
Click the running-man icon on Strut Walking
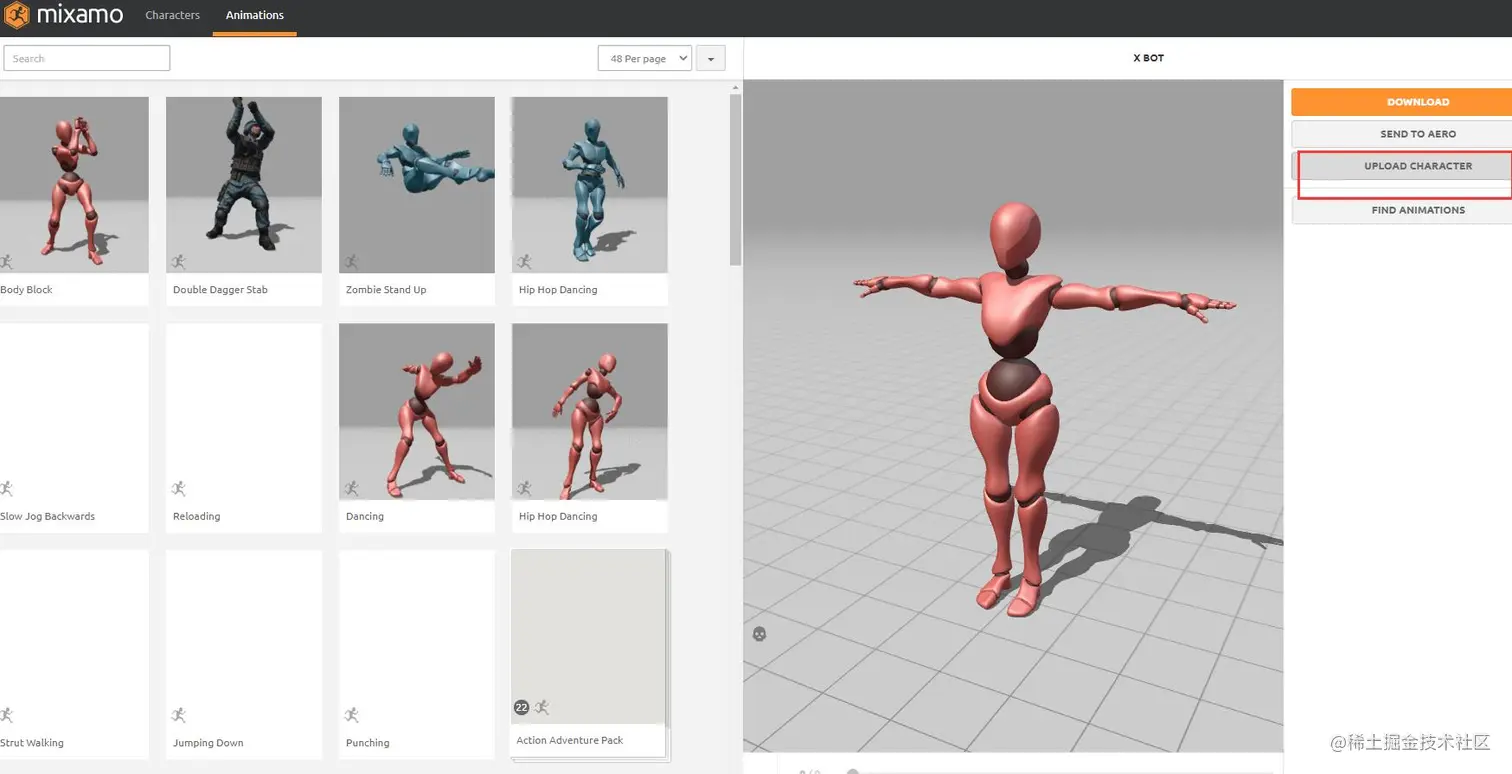tap(7, 715)
